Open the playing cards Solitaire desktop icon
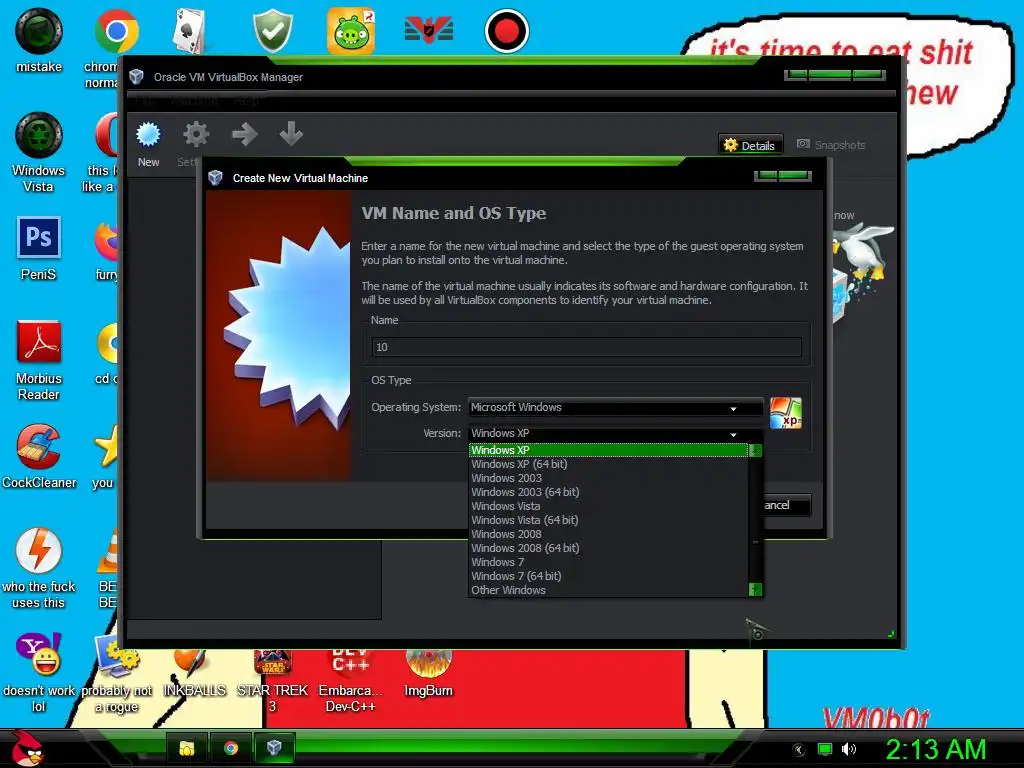 pyautogui.click(x=189, y=31)
